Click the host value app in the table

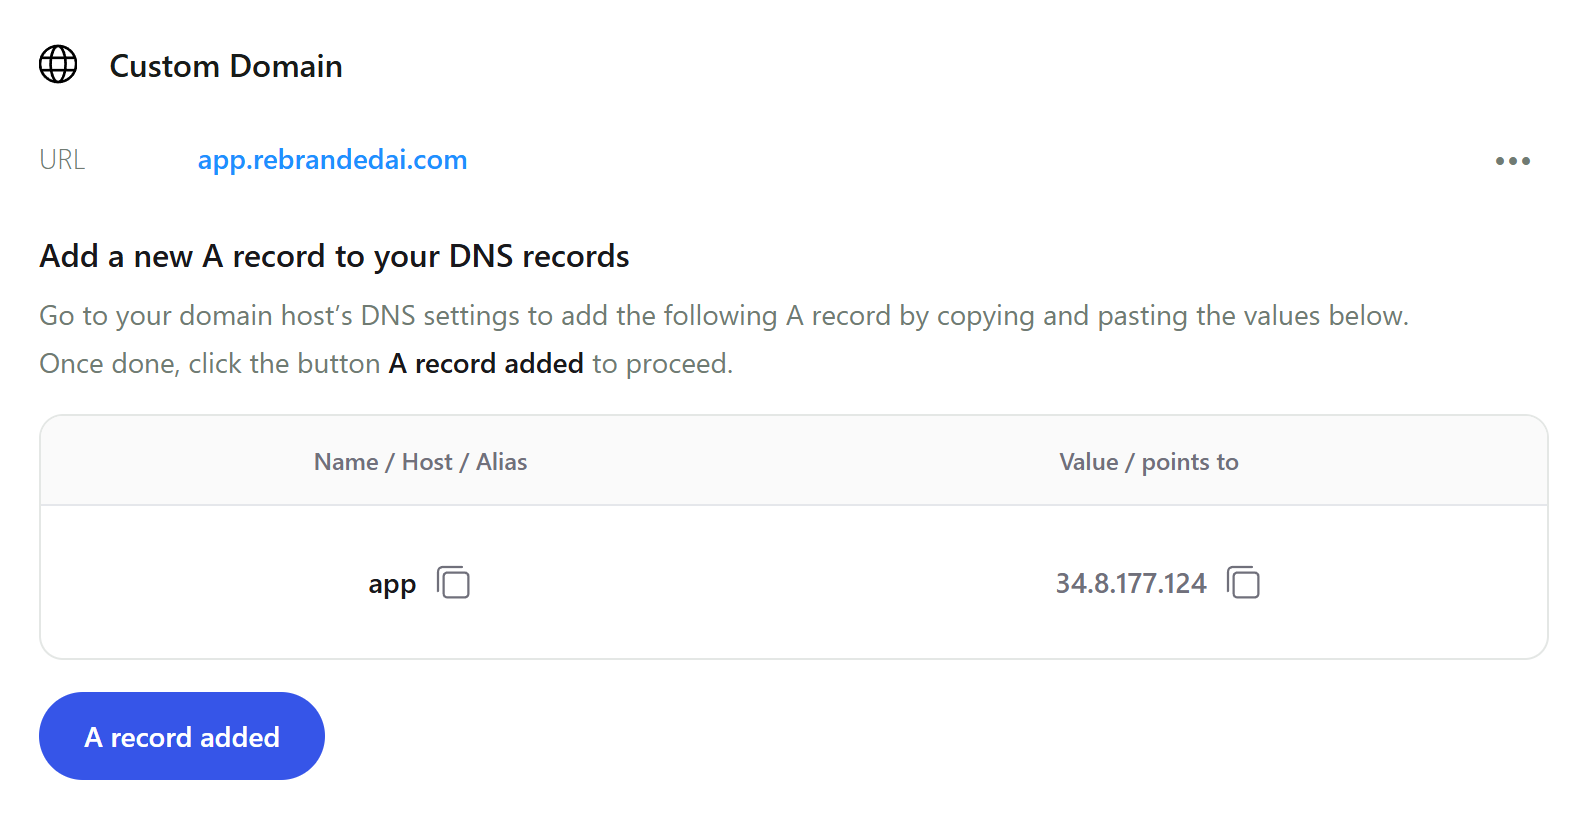pos(391,583)
